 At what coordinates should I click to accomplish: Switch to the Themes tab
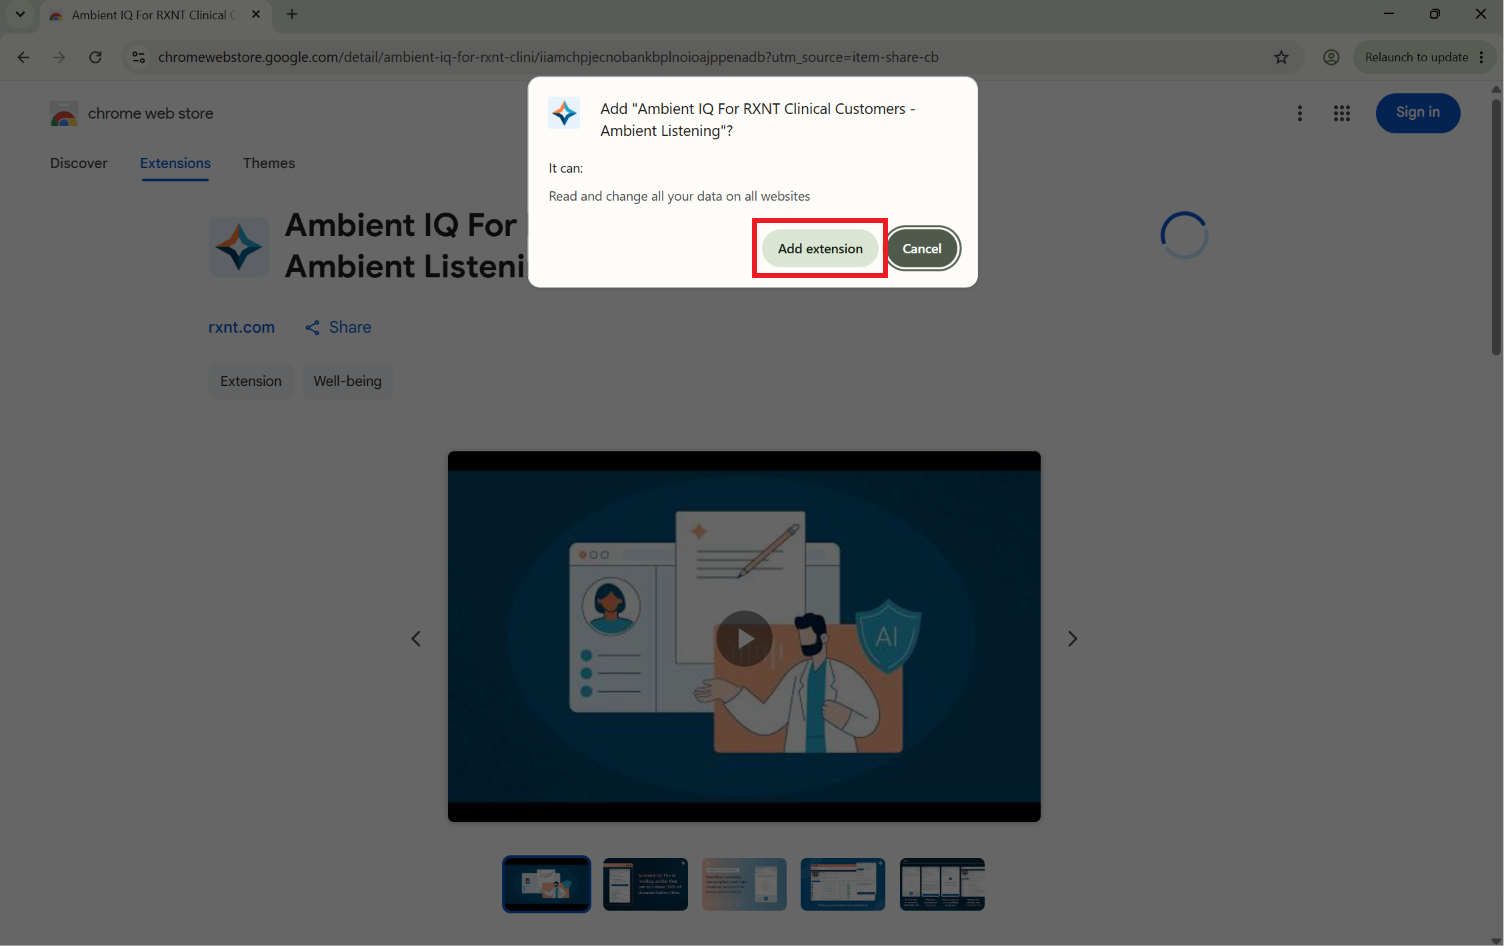[x=269, y=163]
